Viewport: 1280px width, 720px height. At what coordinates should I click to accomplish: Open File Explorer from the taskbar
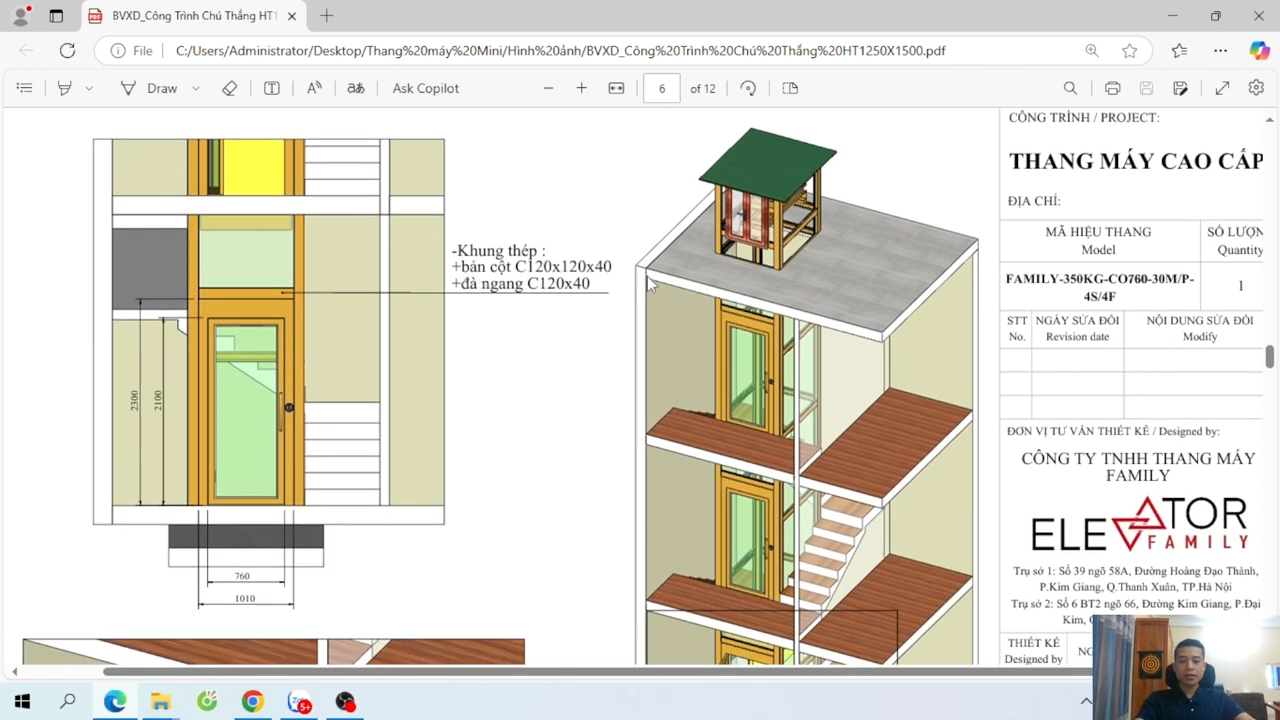pyautogui.click(x=161, y=702)
